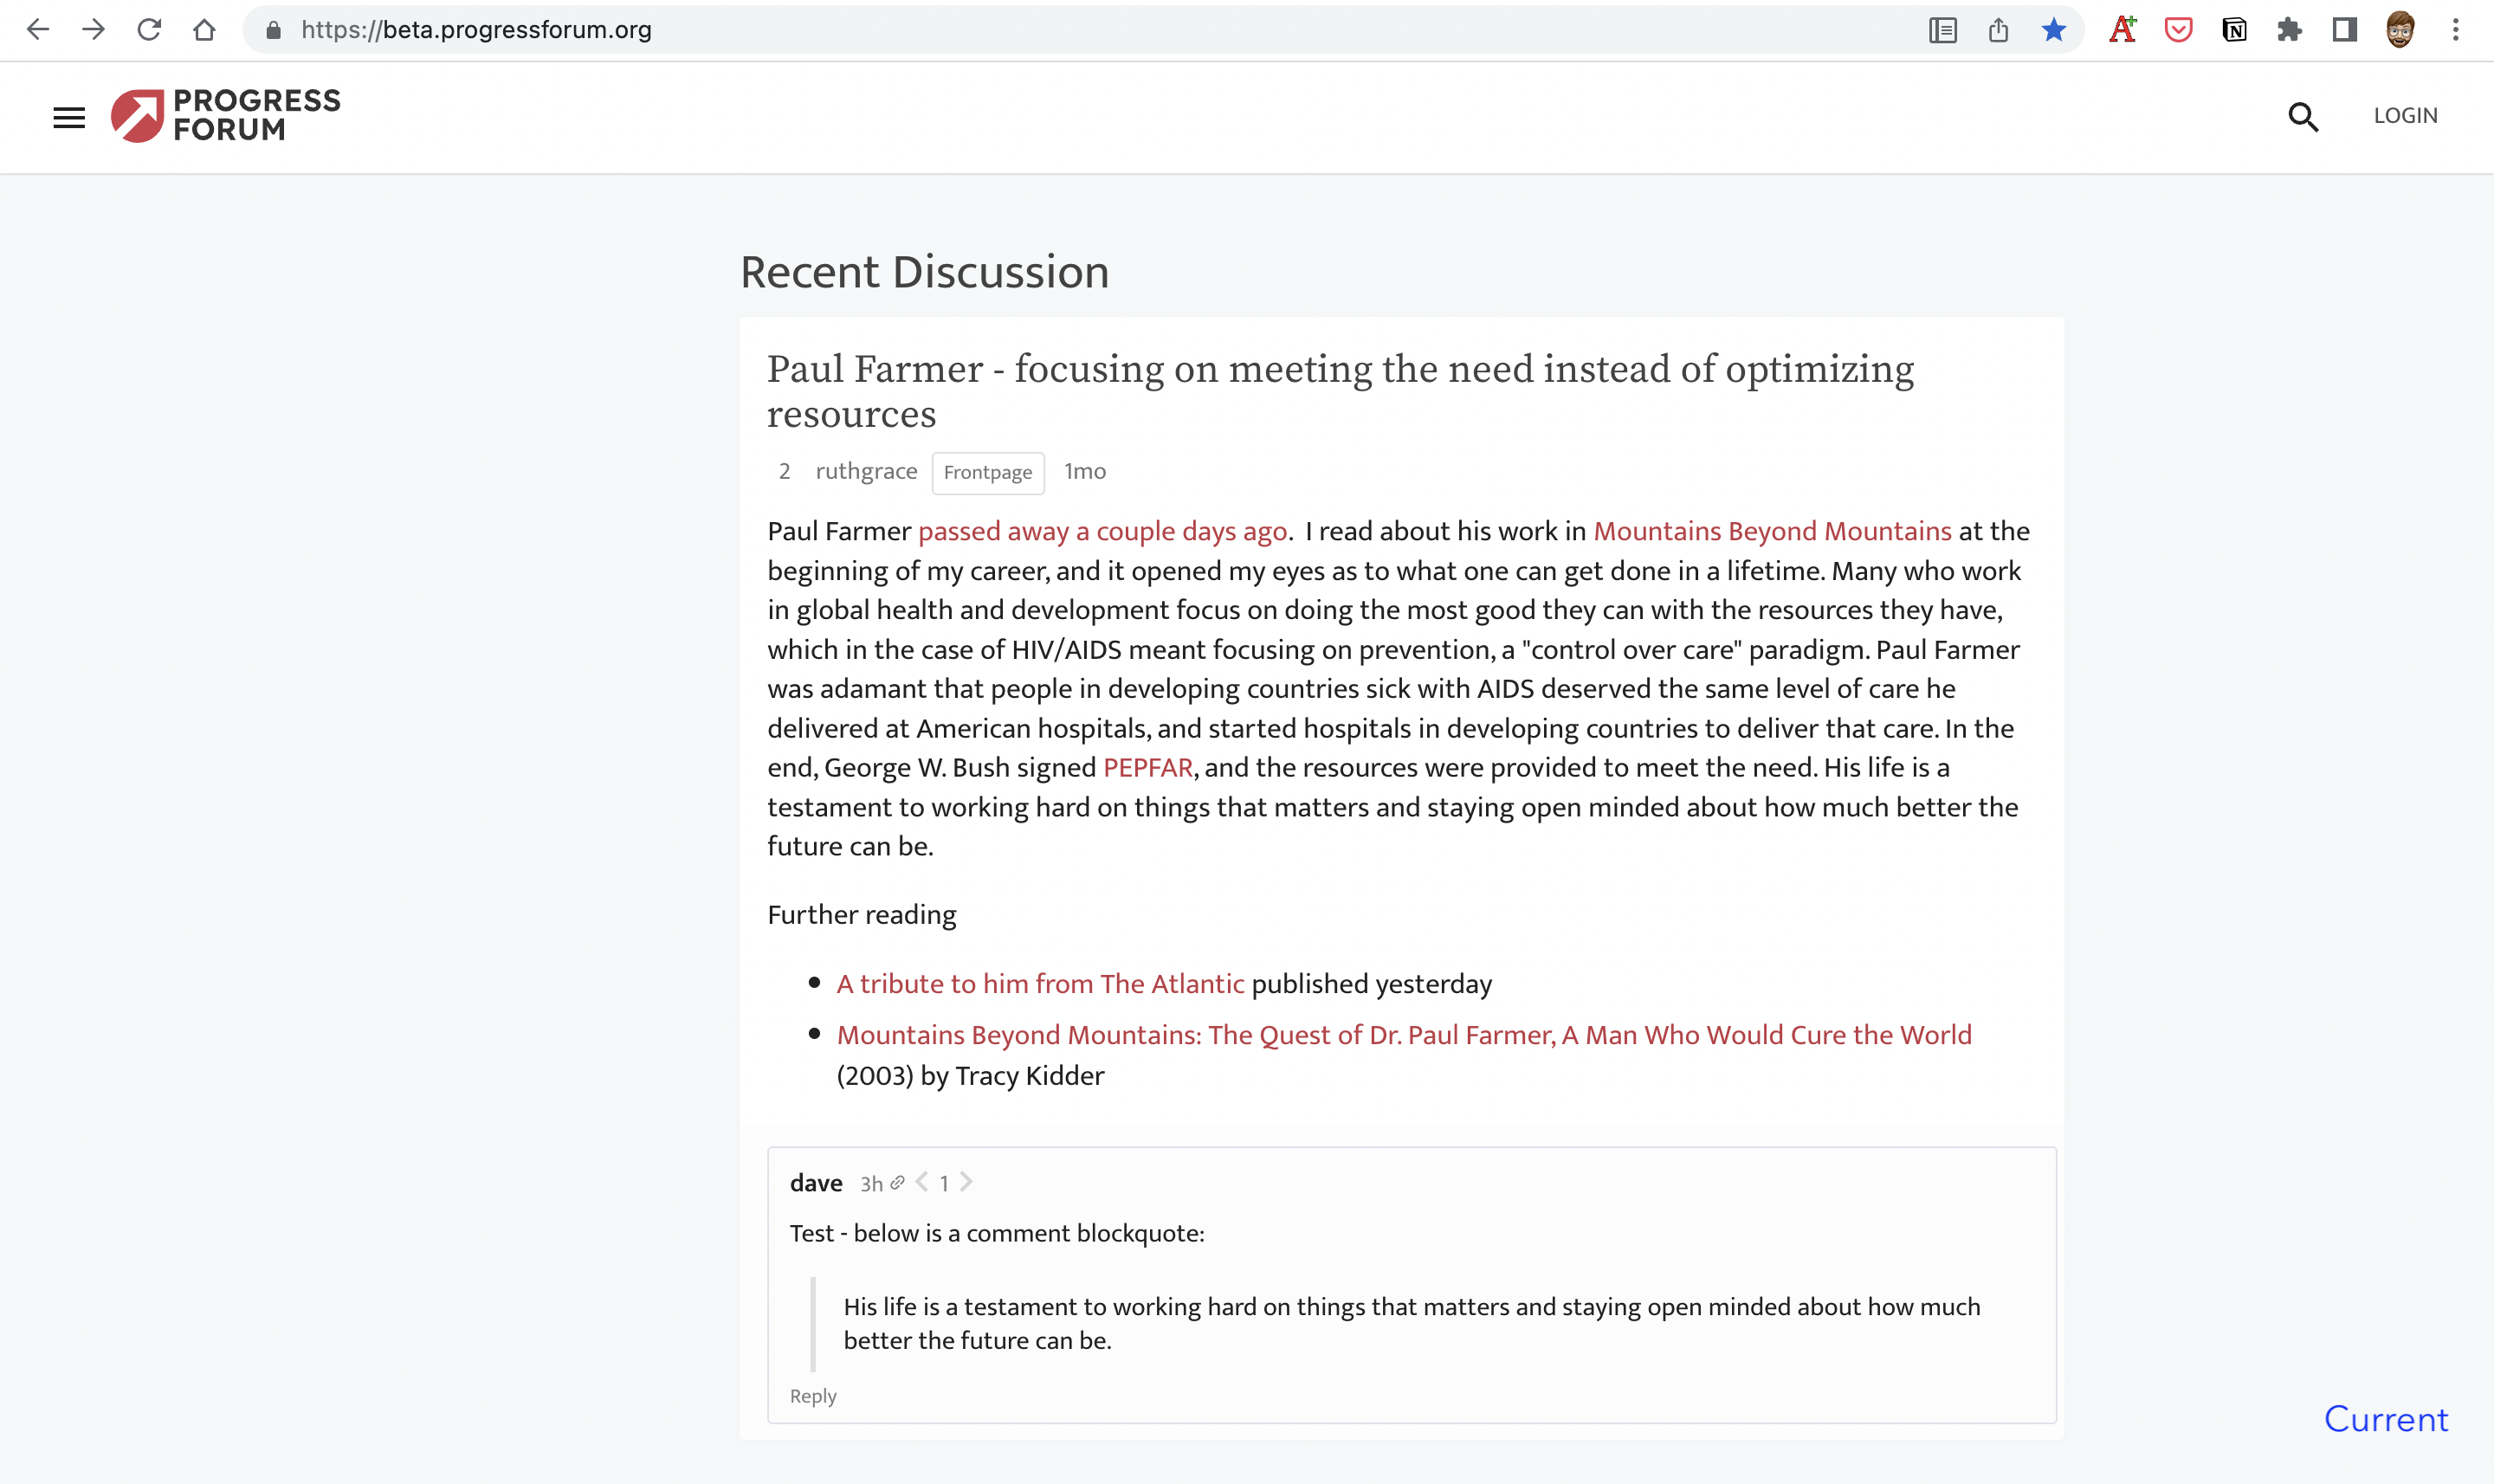
Task: Upvote dave's comment with right chevron
Action: click(966, 1182)
